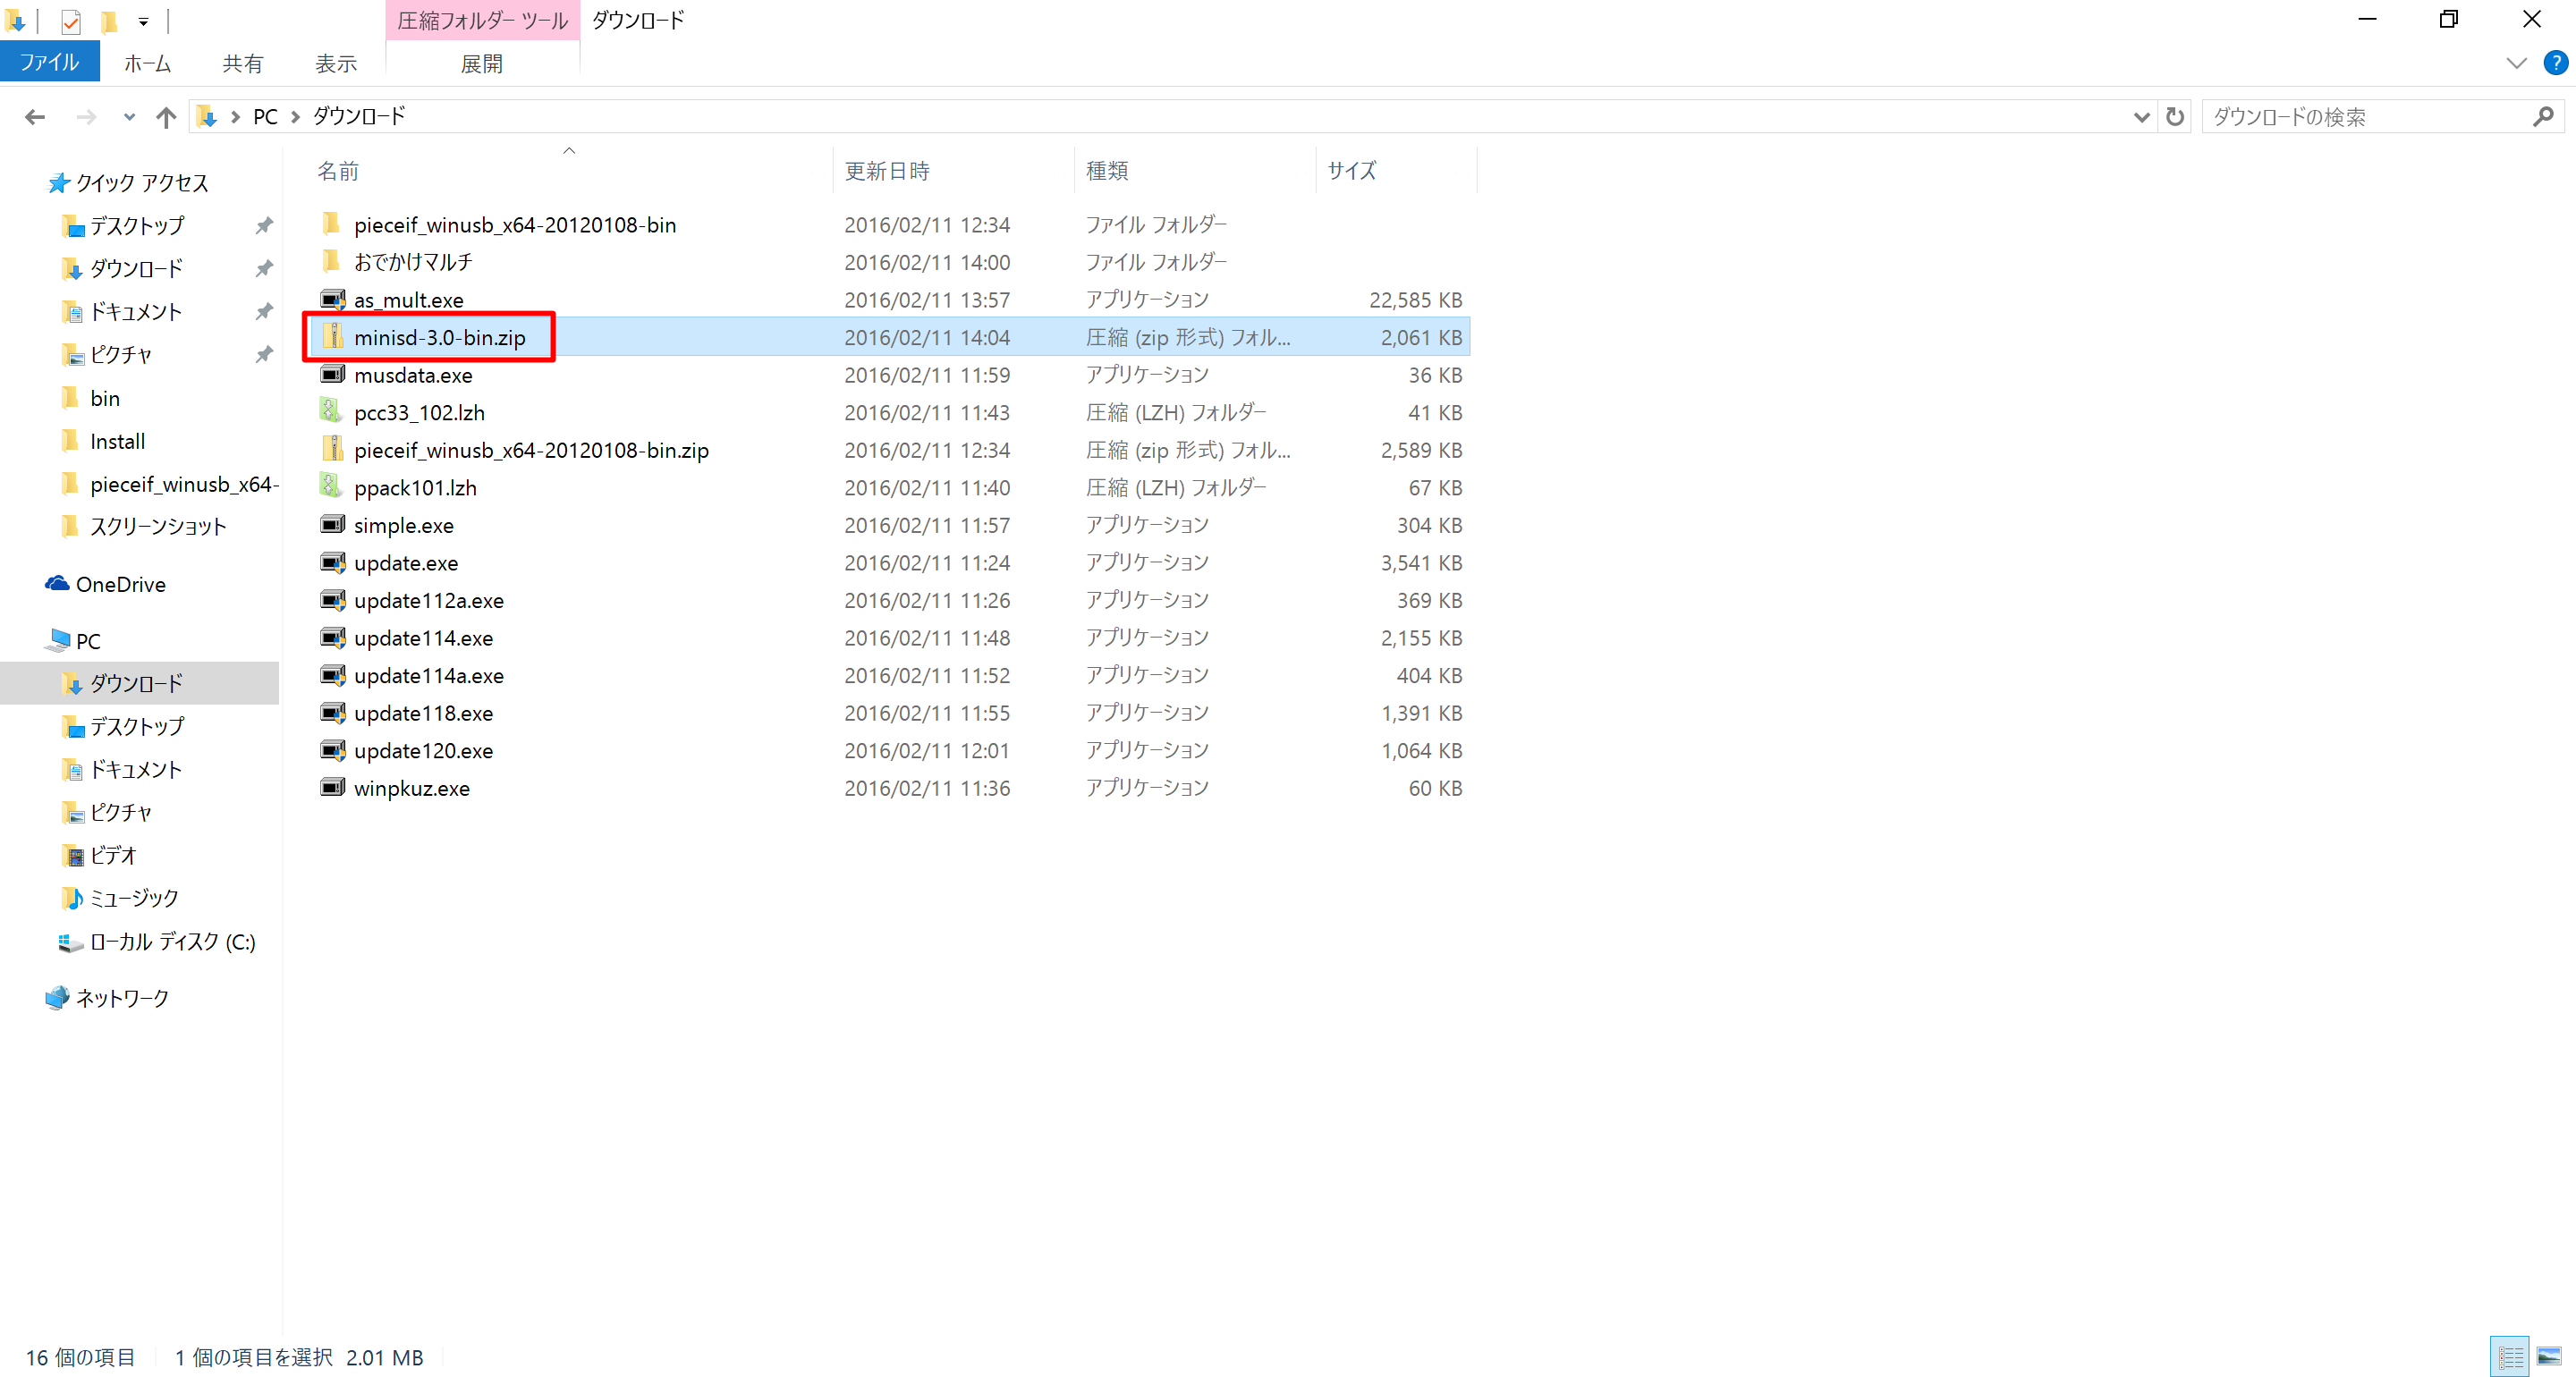Open pinned ダウンロード under Quick Access
This screenshot has height=1377, width=2576.
[136, 269]
